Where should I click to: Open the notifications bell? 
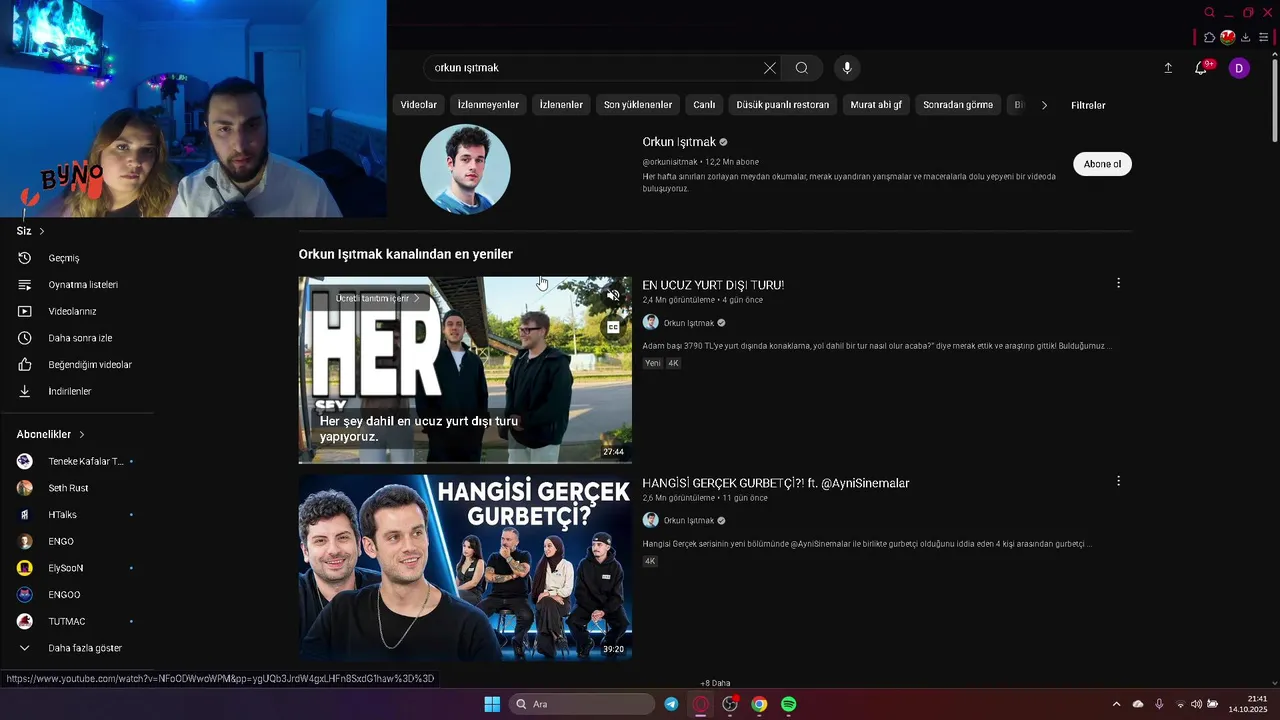(1201, 68)
